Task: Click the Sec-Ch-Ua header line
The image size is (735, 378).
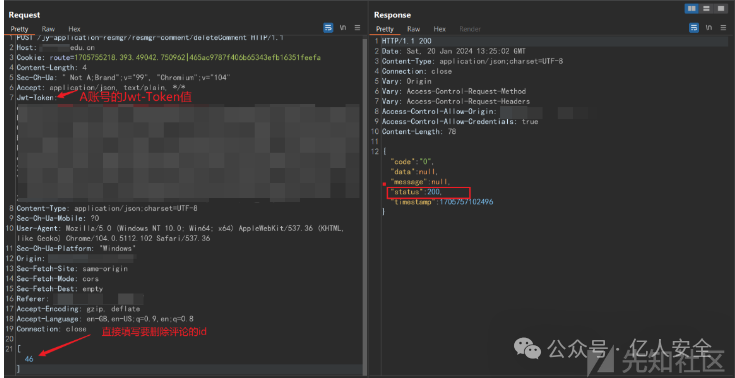Action: (123, 78)
